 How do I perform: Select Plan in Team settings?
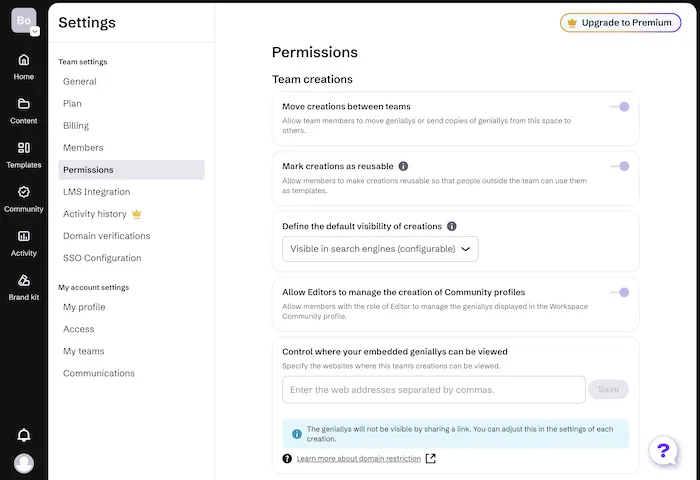(72, 104)
